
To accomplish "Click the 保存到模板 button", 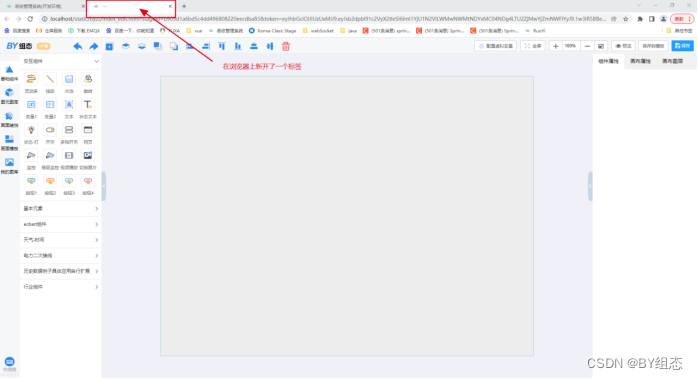I will (653, 46).
